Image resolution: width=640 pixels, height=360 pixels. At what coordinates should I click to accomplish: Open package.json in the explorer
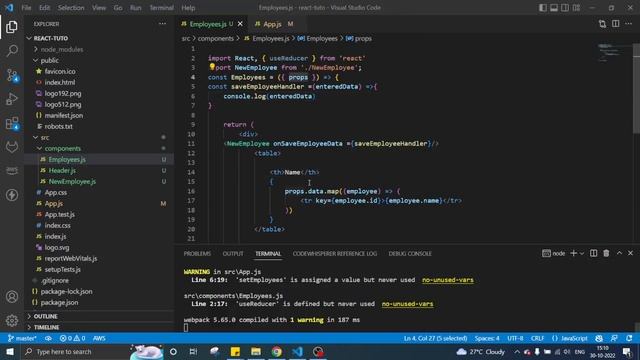click(x=59, y=302)
